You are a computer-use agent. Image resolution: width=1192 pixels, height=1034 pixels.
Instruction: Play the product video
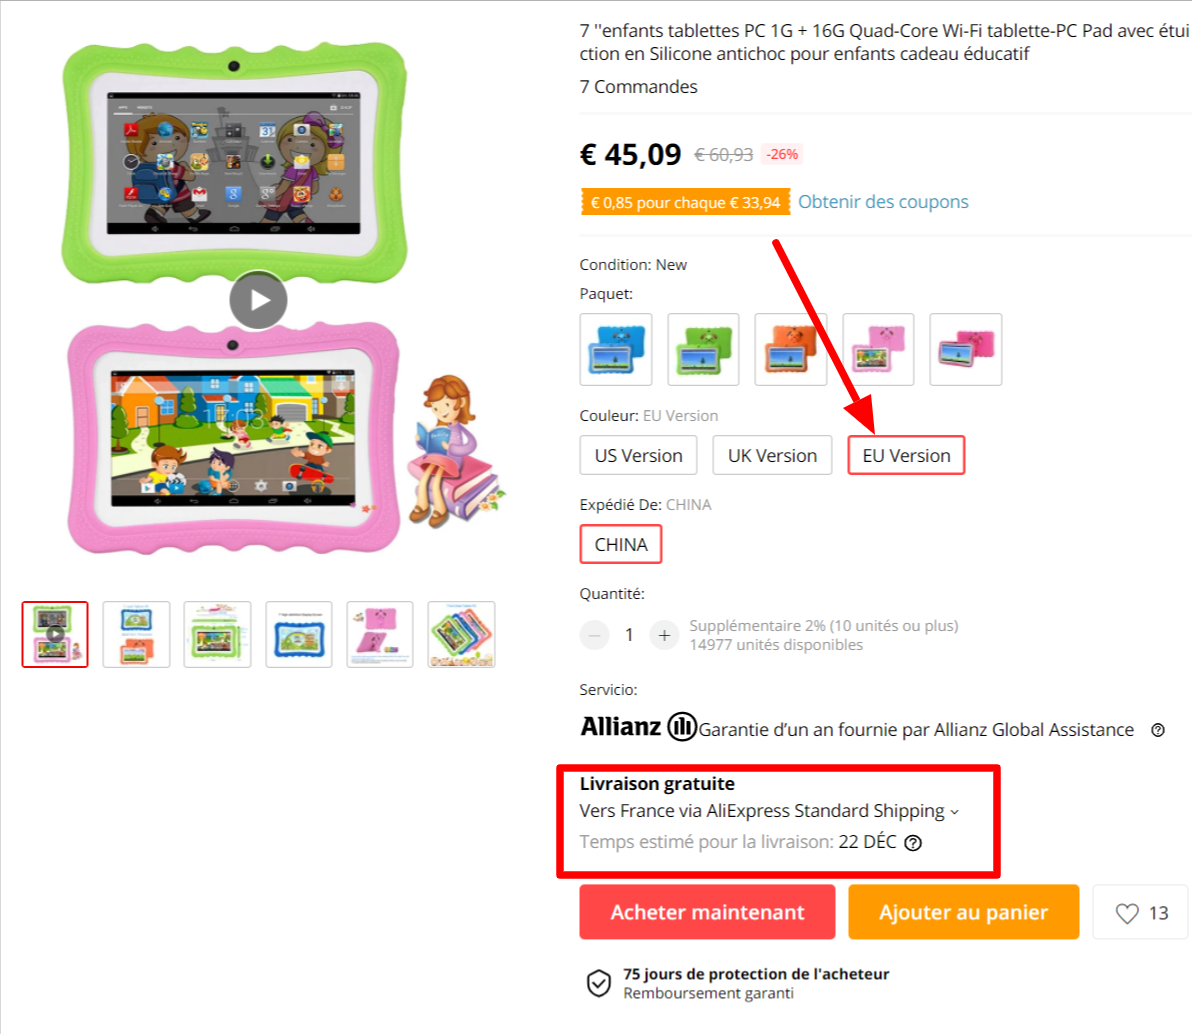258,300
